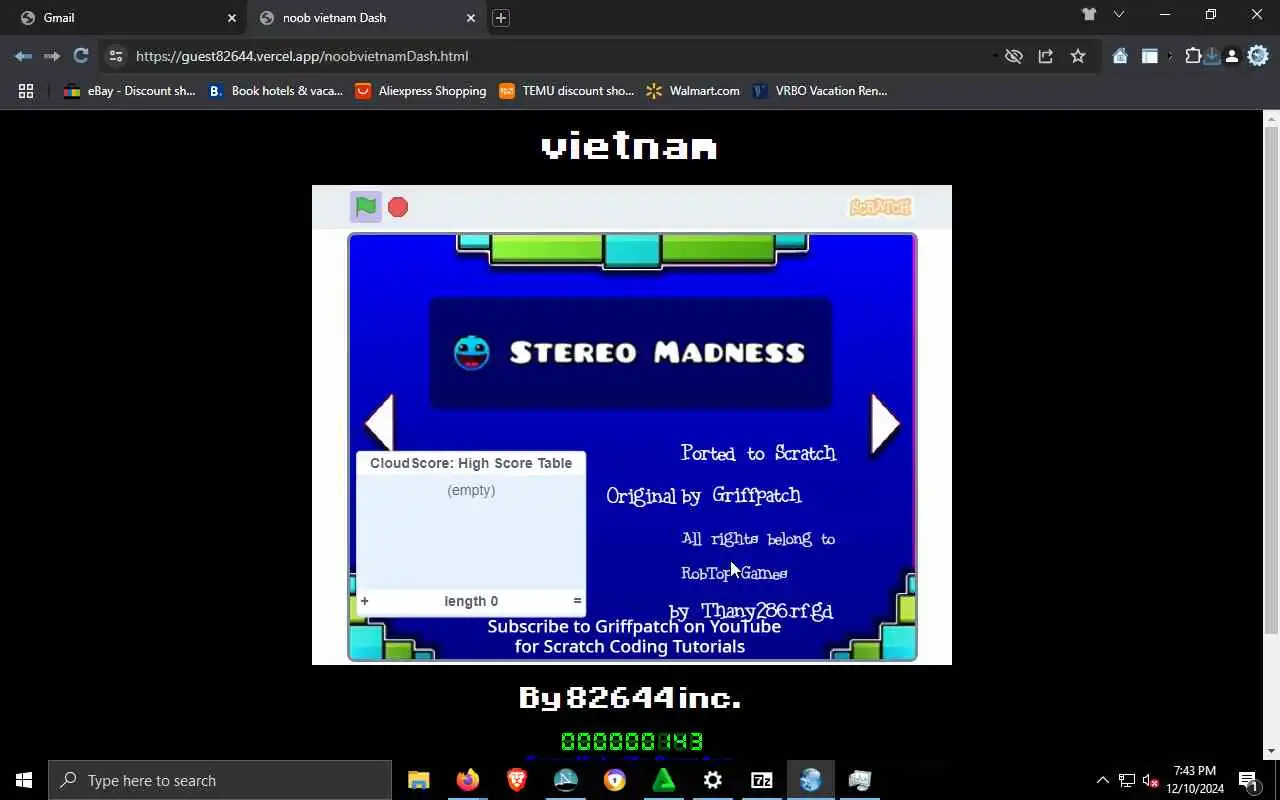Click the "vietnam" page title
This screenshot has height=800, width=1280.
[630, 147]
